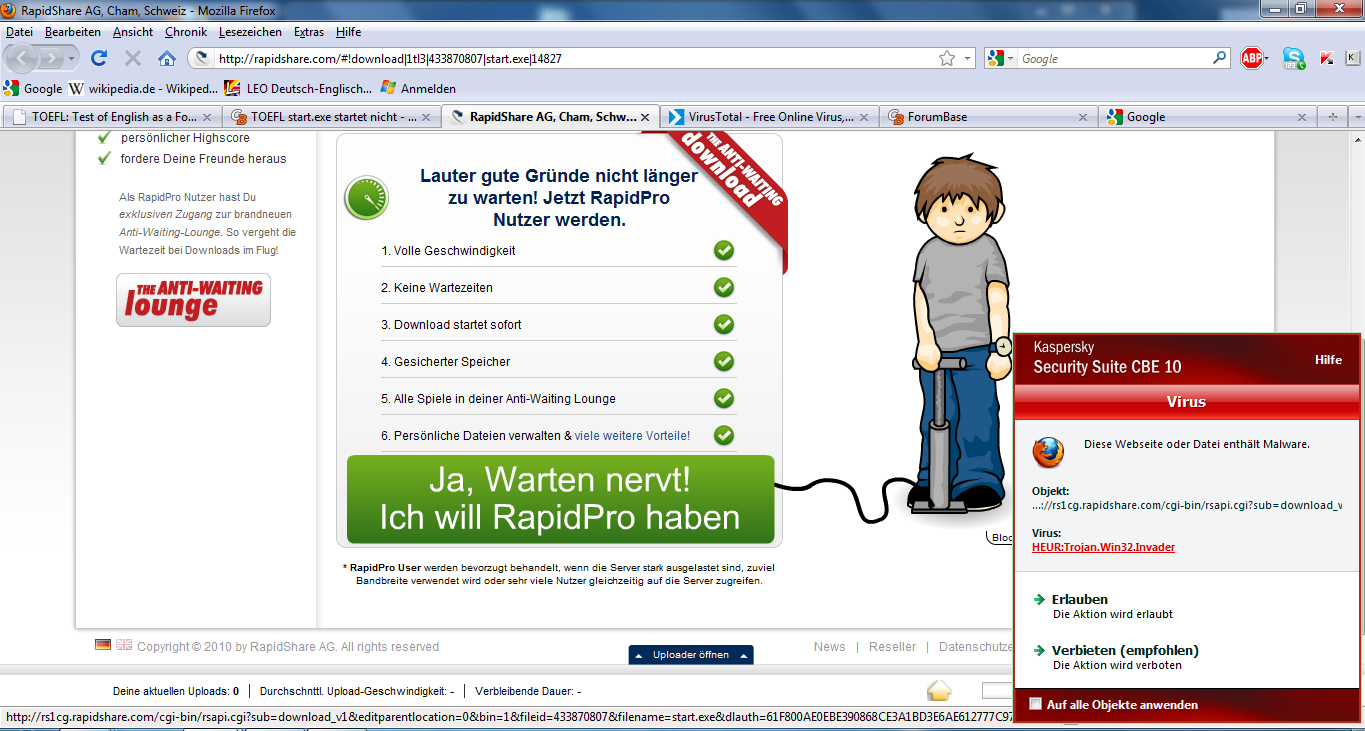Open the Hilfe menu in the menu bar
The width and height of the screenshot is (1365, 731).
coord(348,32)
